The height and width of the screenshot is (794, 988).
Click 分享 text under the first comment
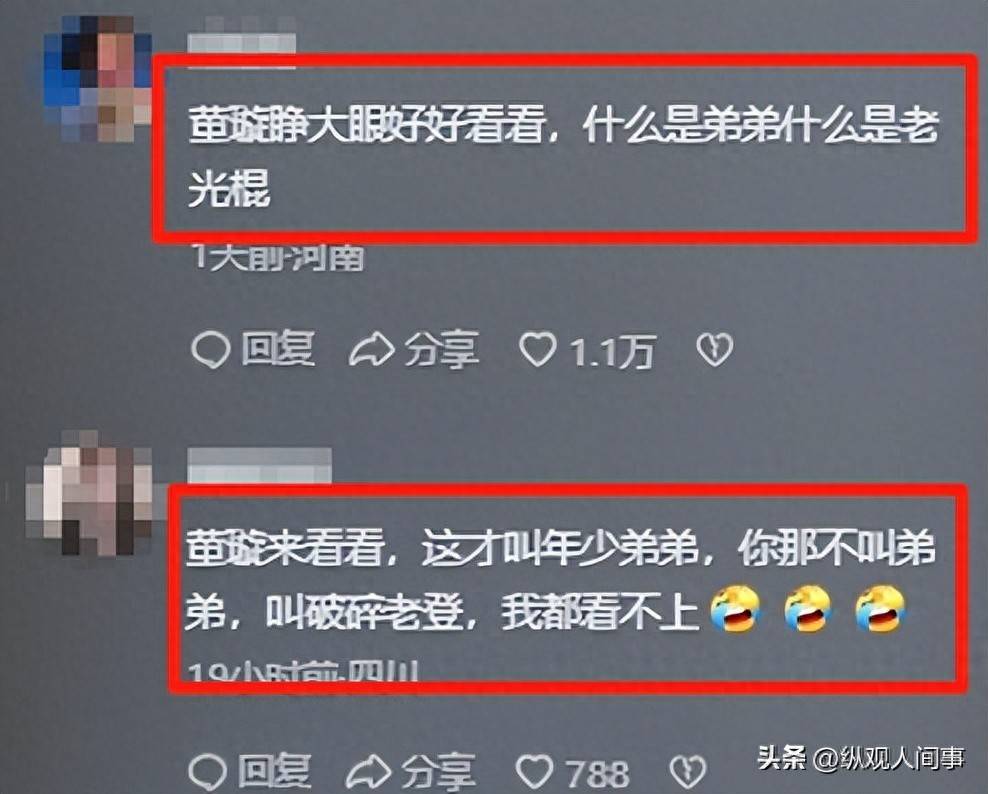(x=442, y=350)
